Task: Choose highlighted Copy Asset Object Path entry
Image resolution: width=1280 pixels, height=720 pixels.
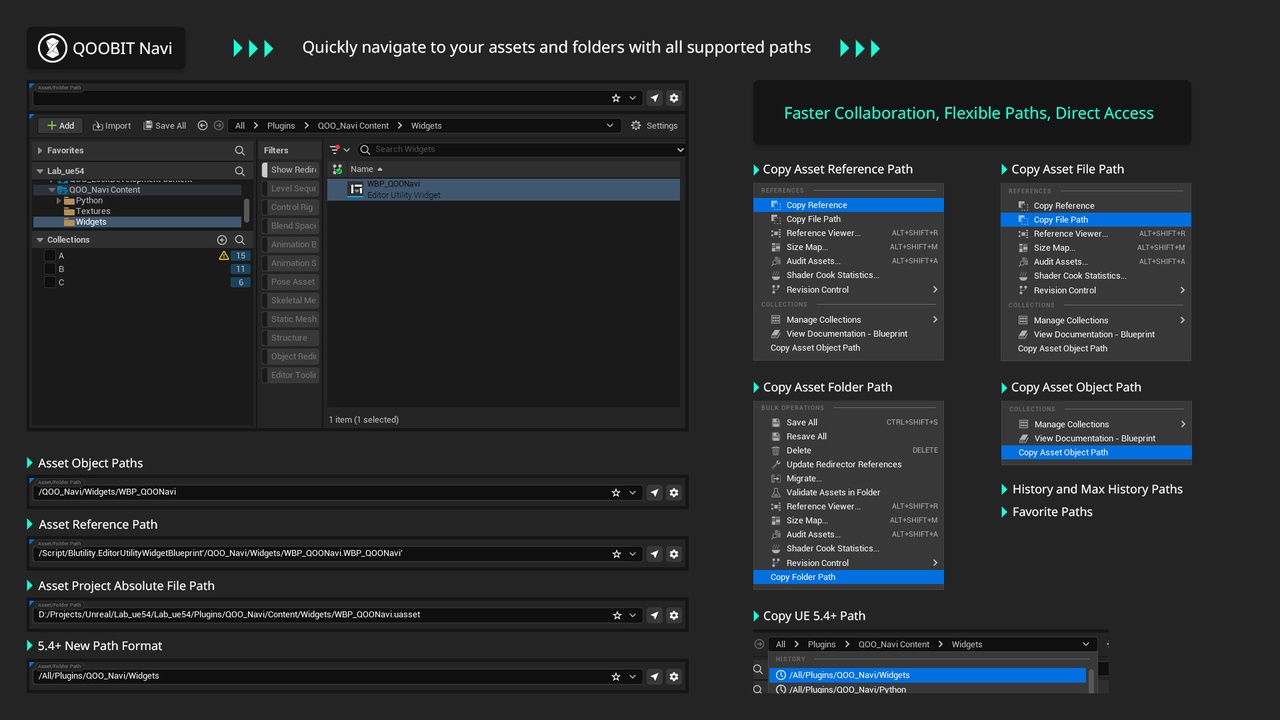Action: [1096, 452]
